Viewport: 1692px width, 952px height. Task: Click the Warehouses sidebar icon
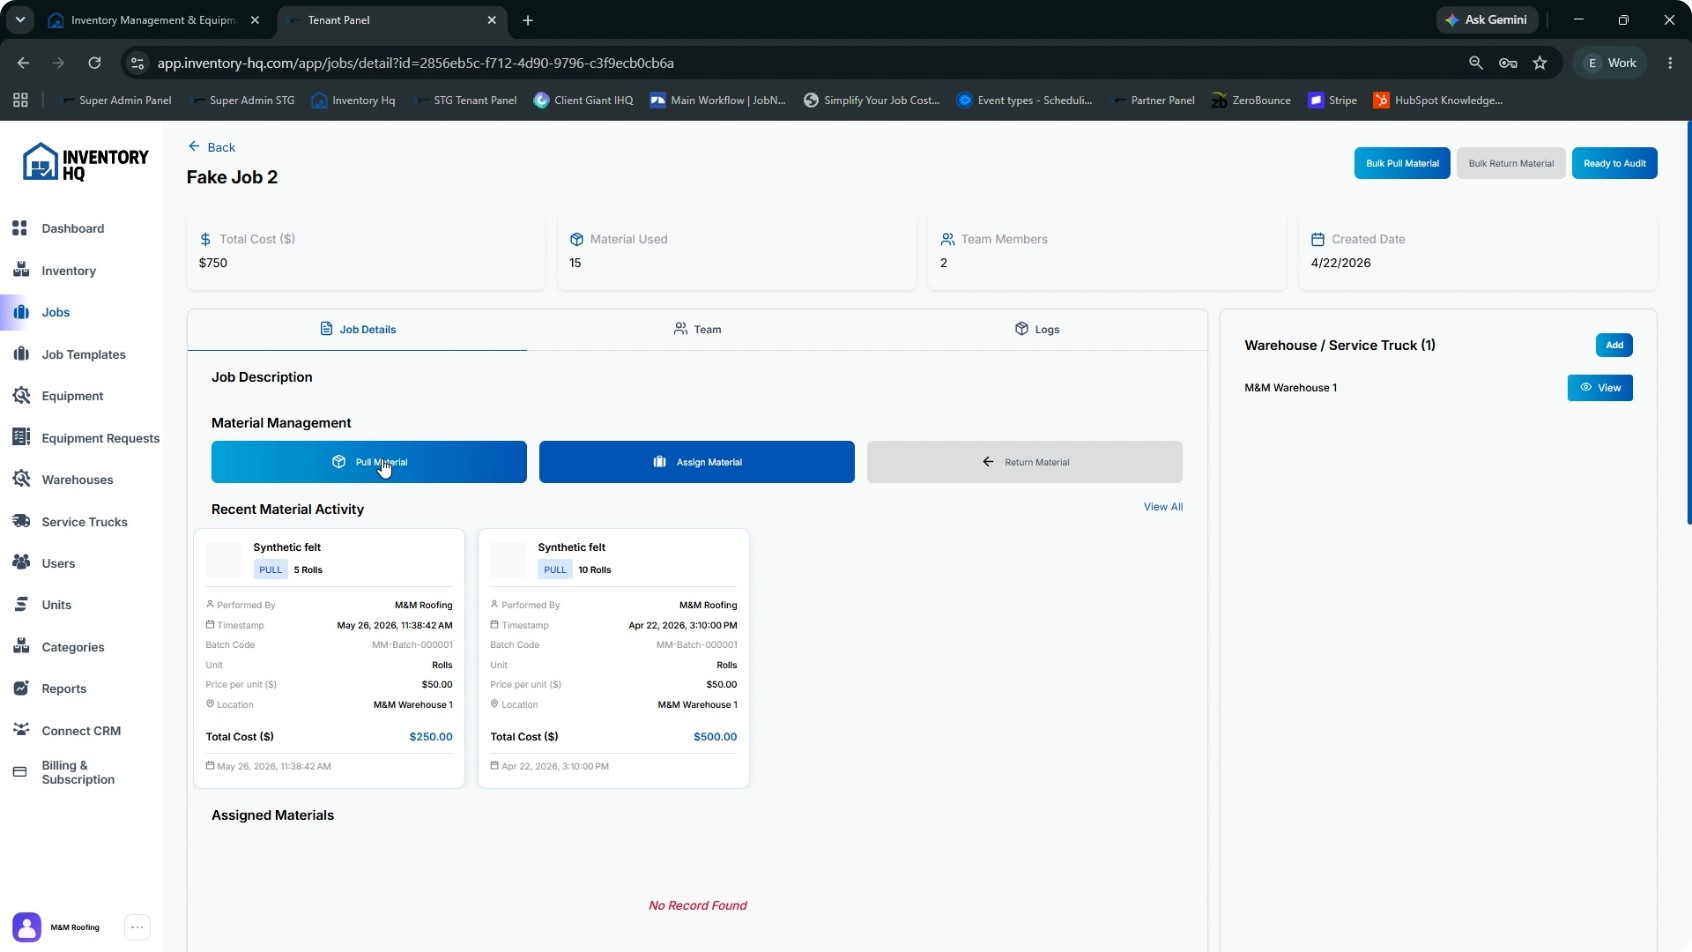coord(20,479)
